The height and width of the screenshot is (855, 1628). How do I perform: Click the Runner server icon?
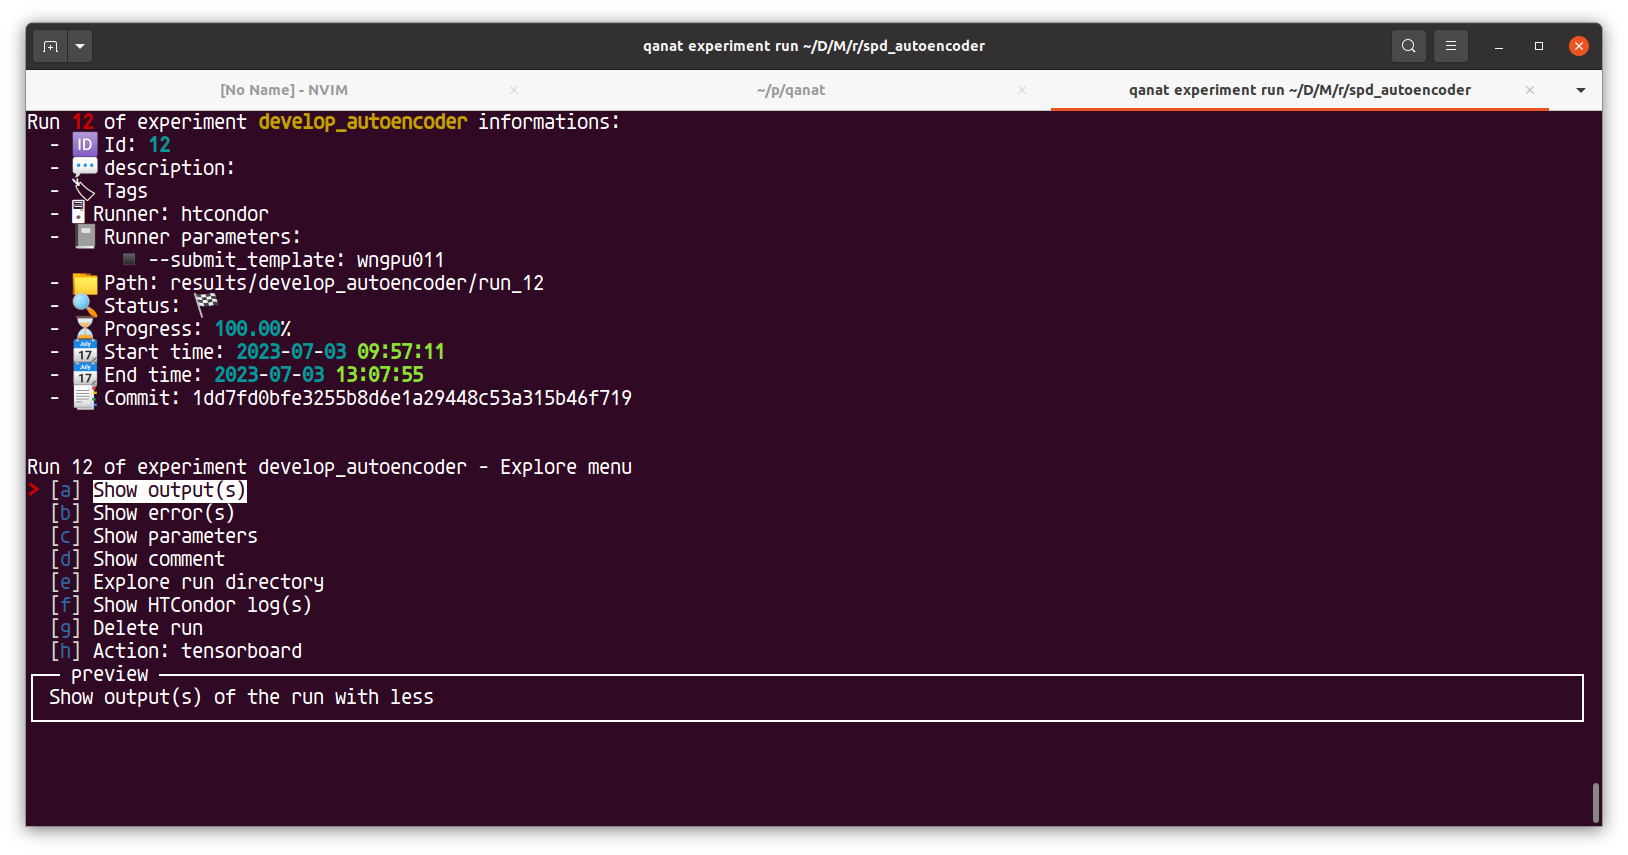coord(78,213)
